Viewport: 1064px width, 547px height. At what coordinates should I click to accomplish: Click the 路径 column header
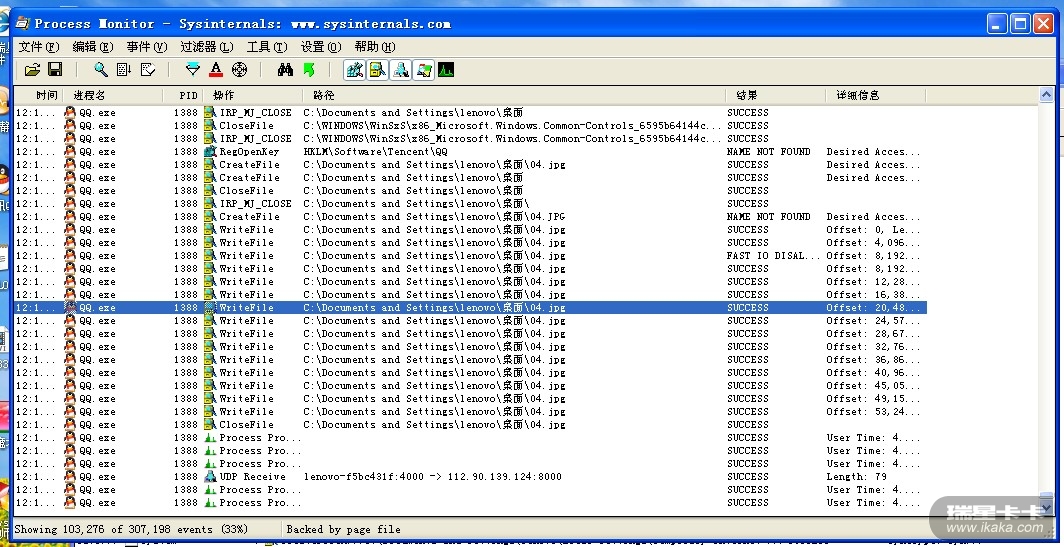[x=323, y=95]
